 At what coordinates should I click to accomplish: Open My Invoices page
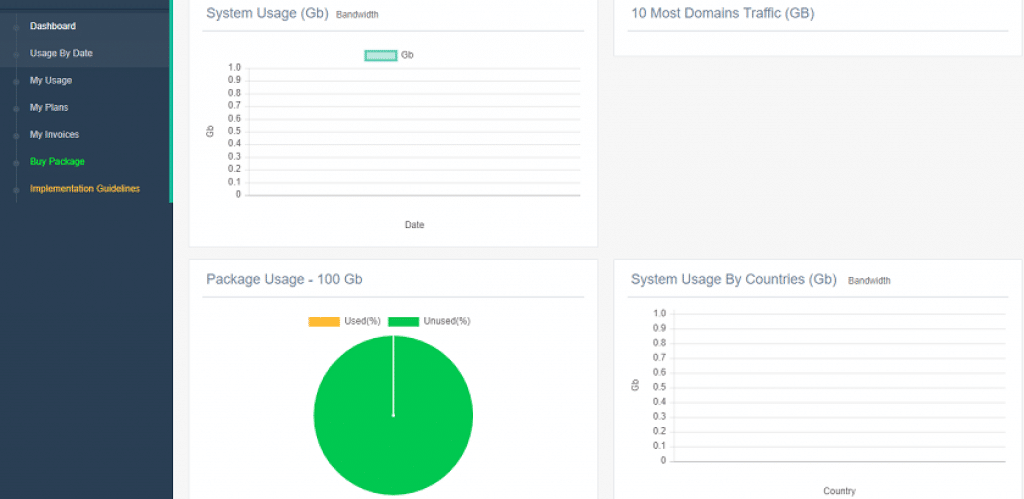click(x=54, y=135)
